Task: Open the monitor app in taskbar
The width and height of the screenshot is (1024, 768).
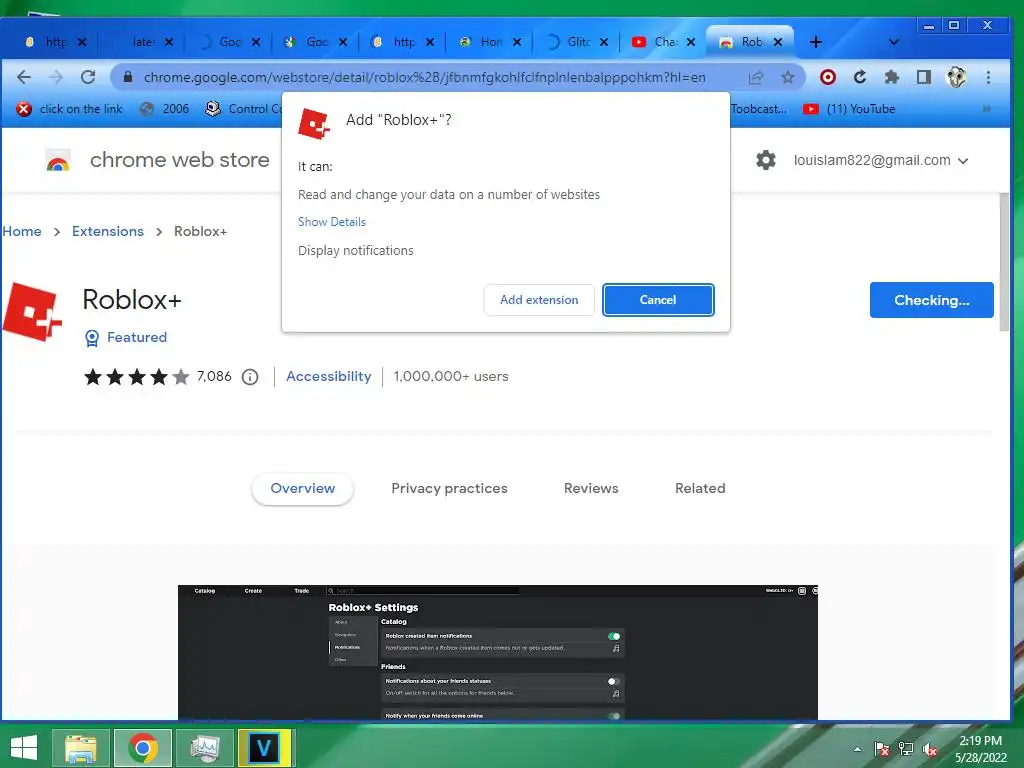Action: tap(205, 748)
